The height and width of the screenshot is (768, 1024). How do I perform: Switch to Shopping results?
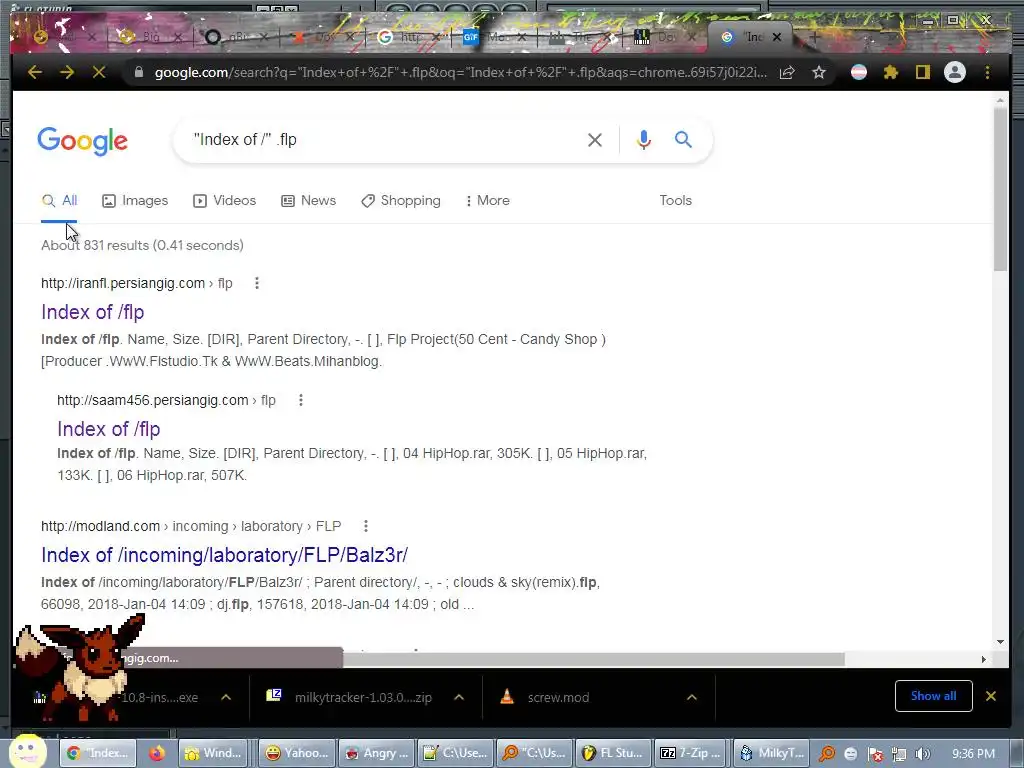pos(401,200)
